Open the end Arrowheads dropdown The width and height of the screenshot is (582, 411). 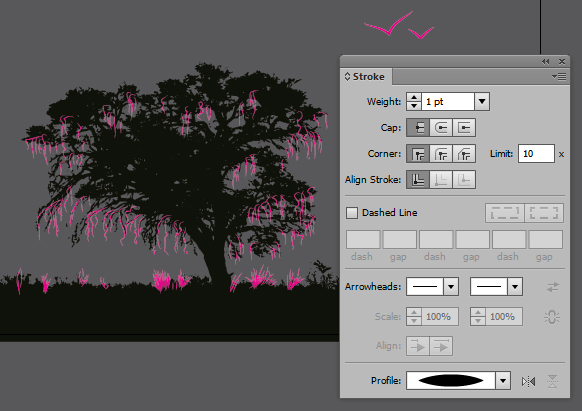point(515,287)
